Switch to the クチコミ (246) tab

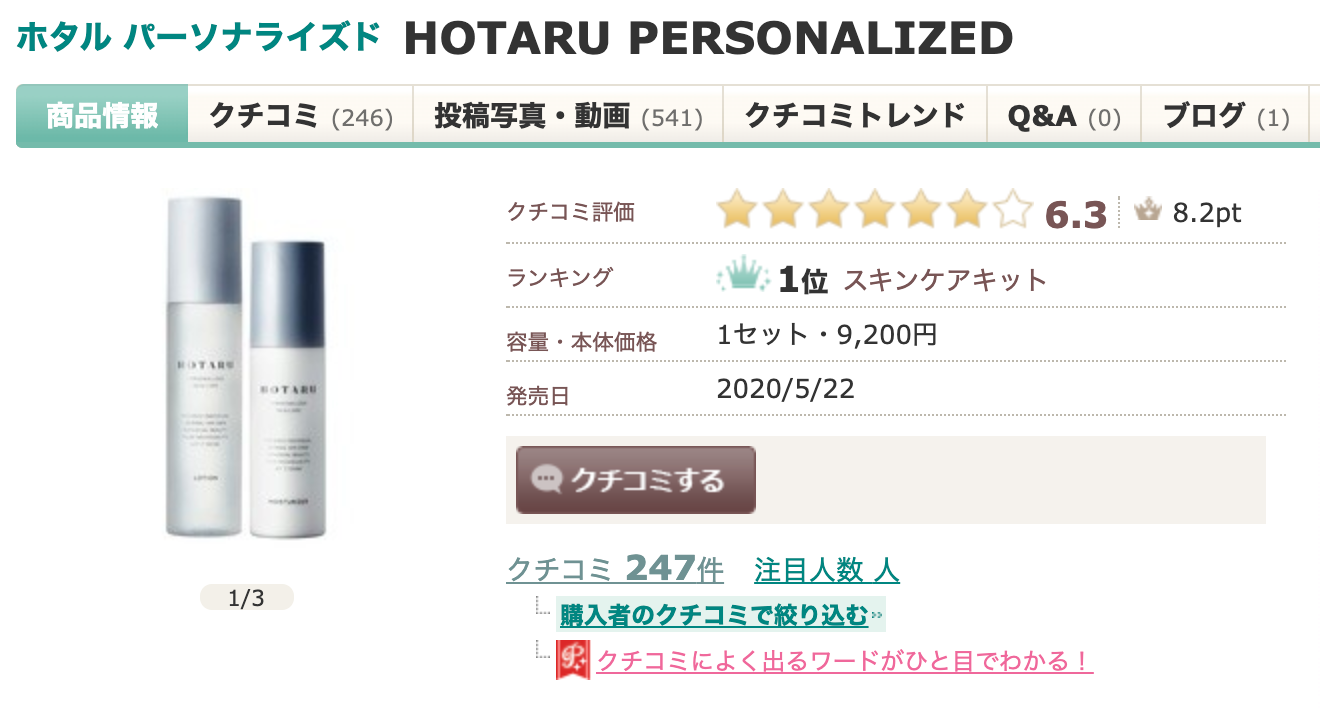300,115
